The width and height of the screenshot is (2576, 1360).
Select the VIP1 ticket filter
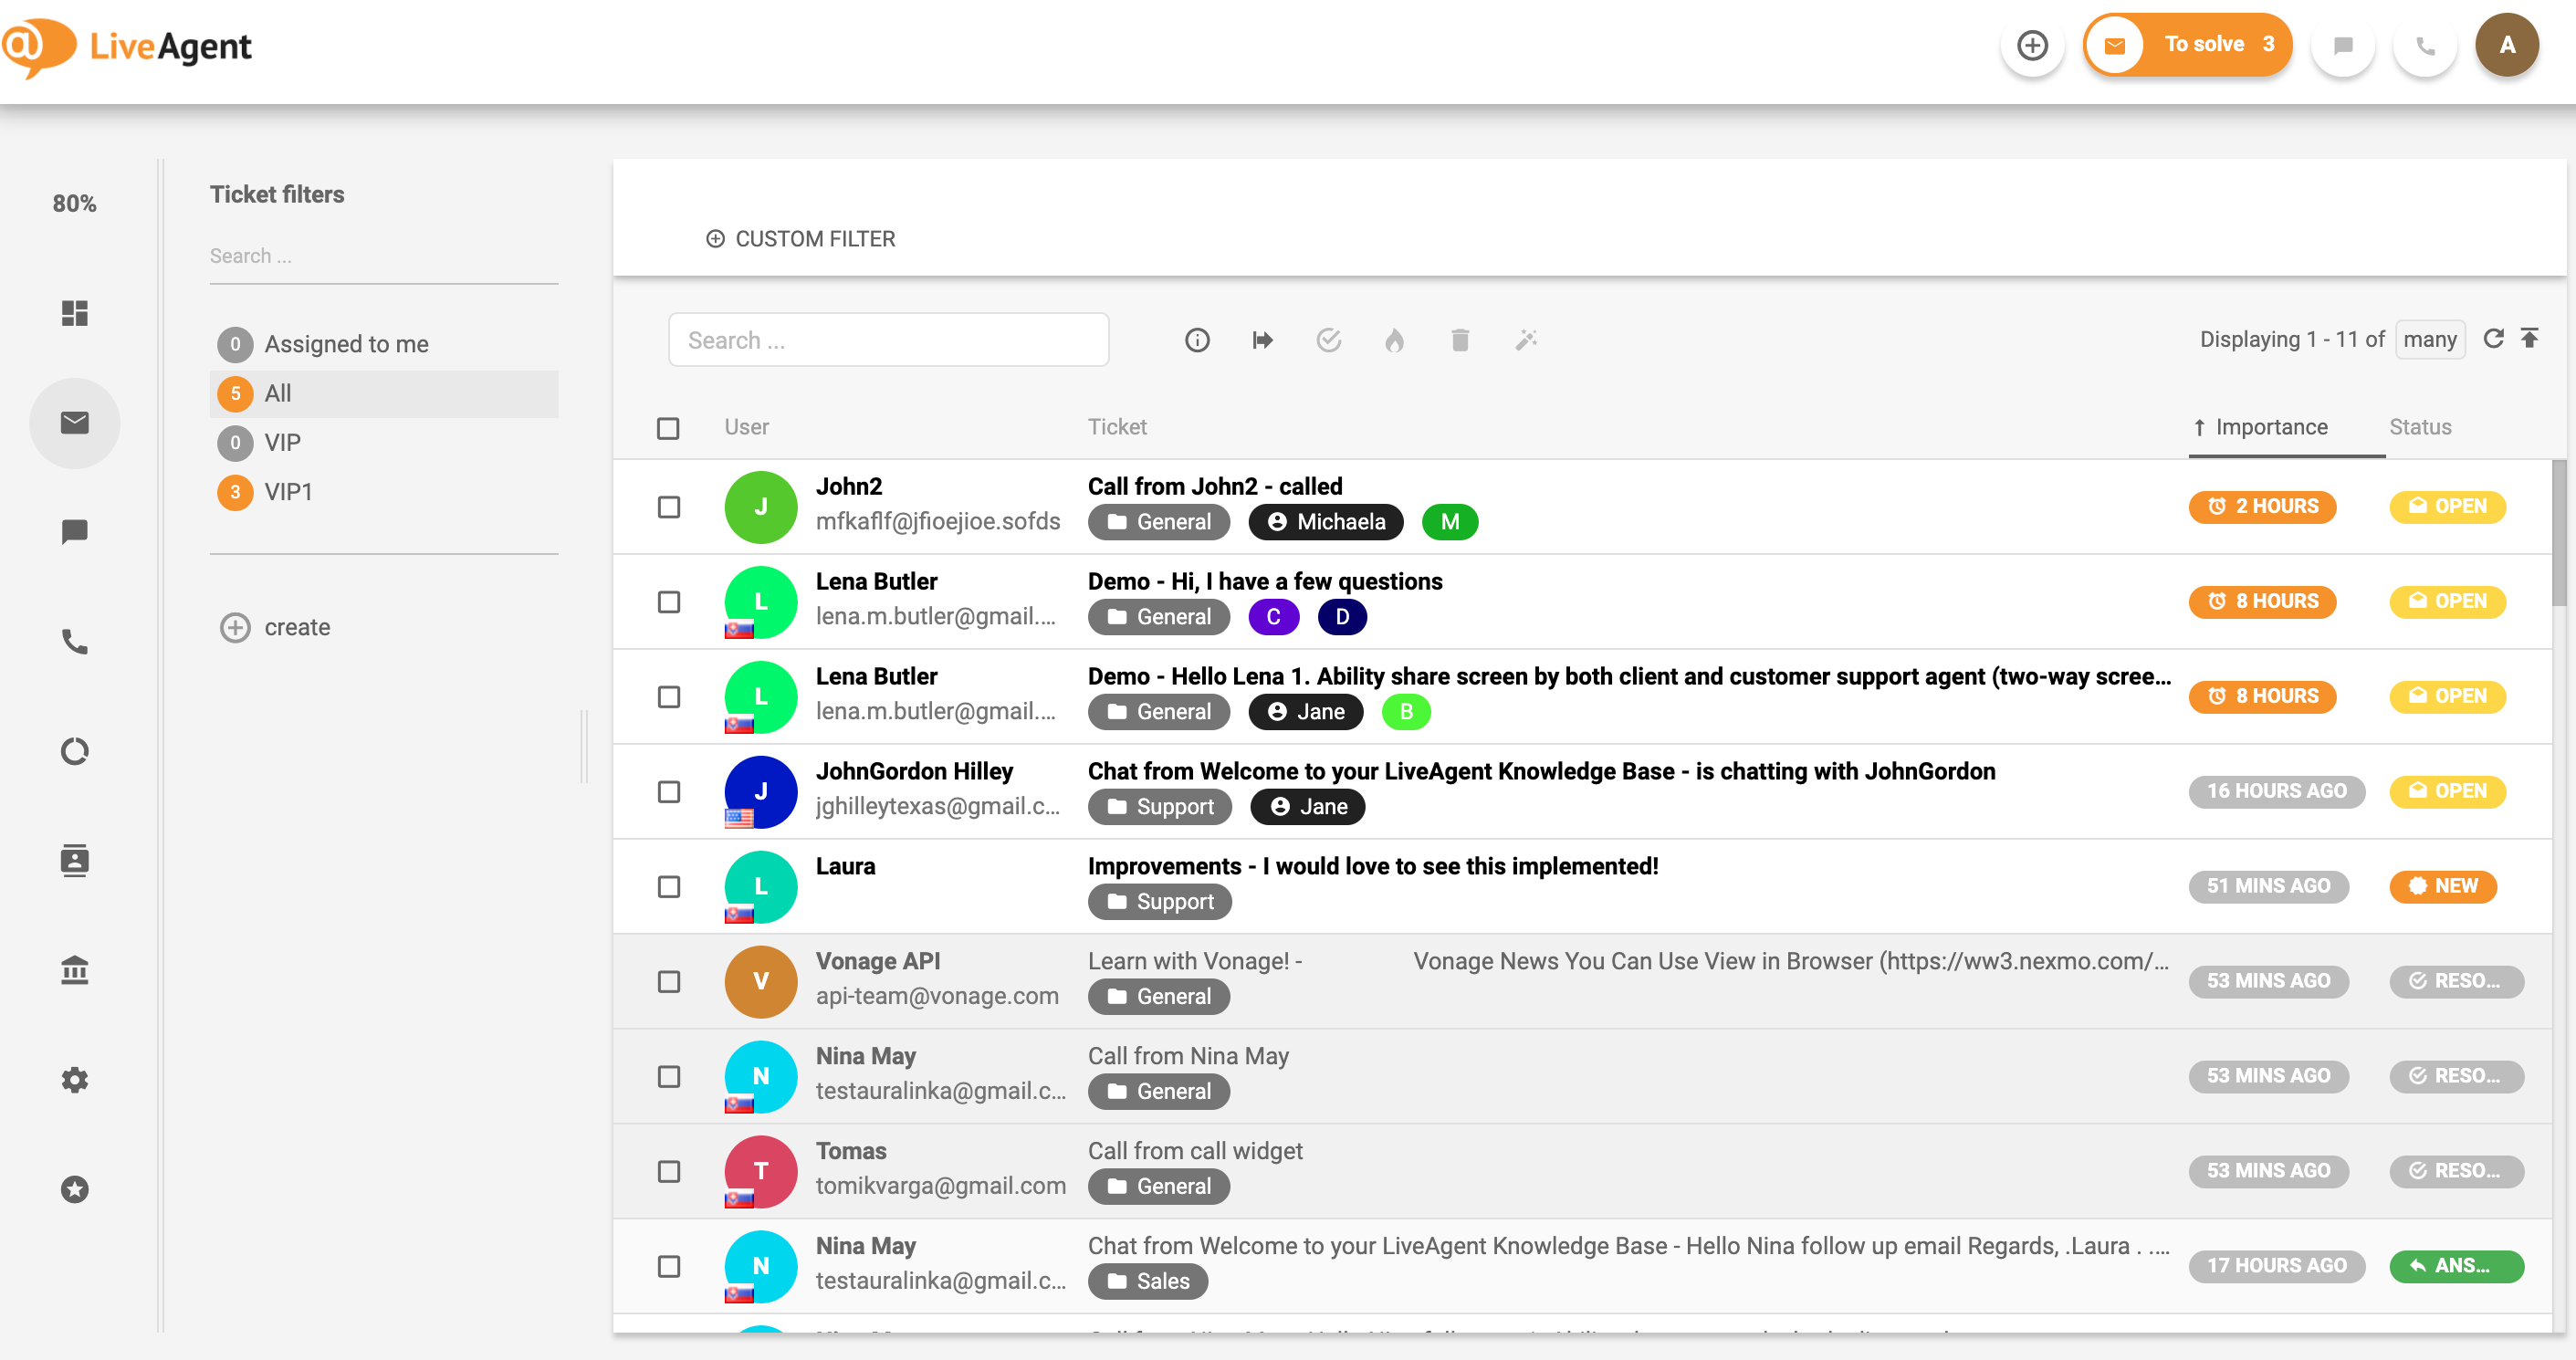click(x=287, y=492)
